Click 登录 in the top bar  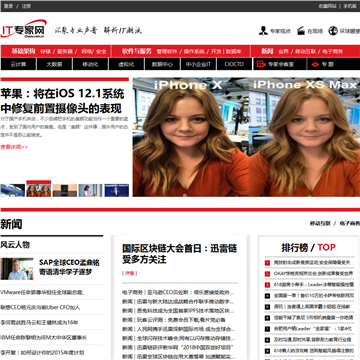point(9,6)
